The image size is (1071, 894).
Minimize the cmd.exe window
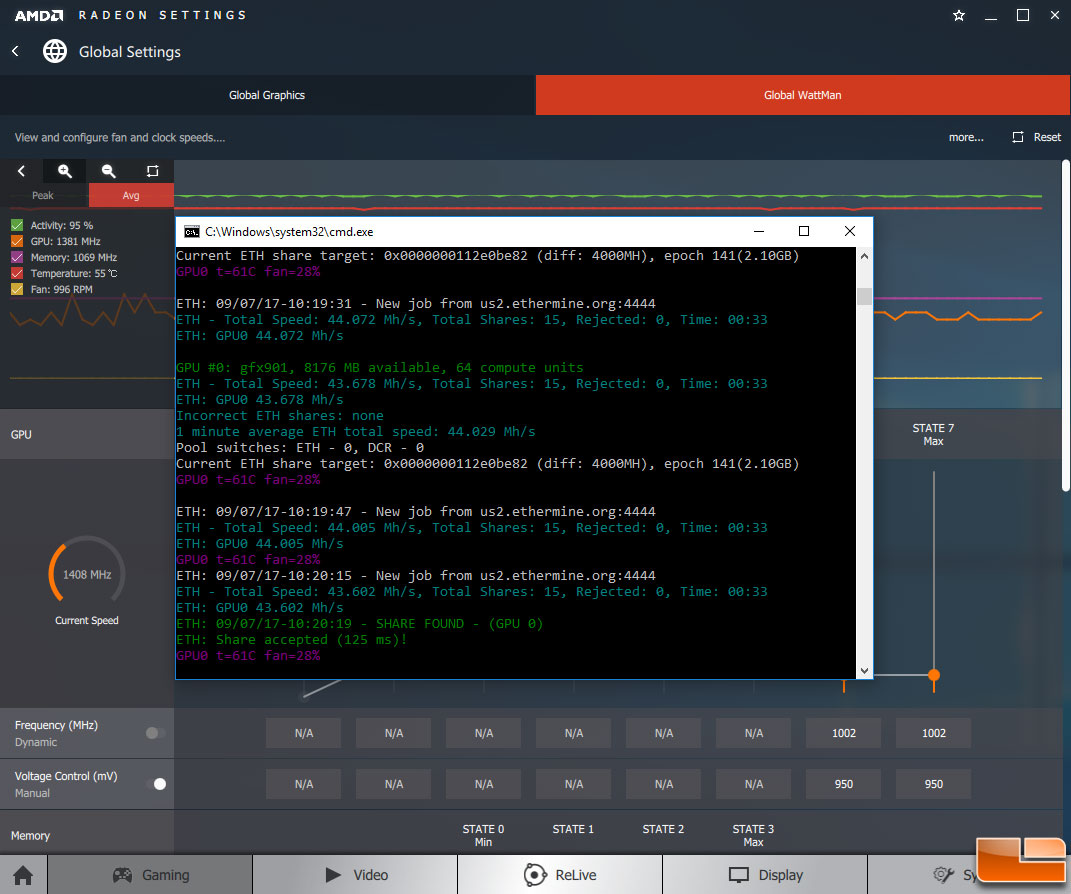[x=758, y=231]
